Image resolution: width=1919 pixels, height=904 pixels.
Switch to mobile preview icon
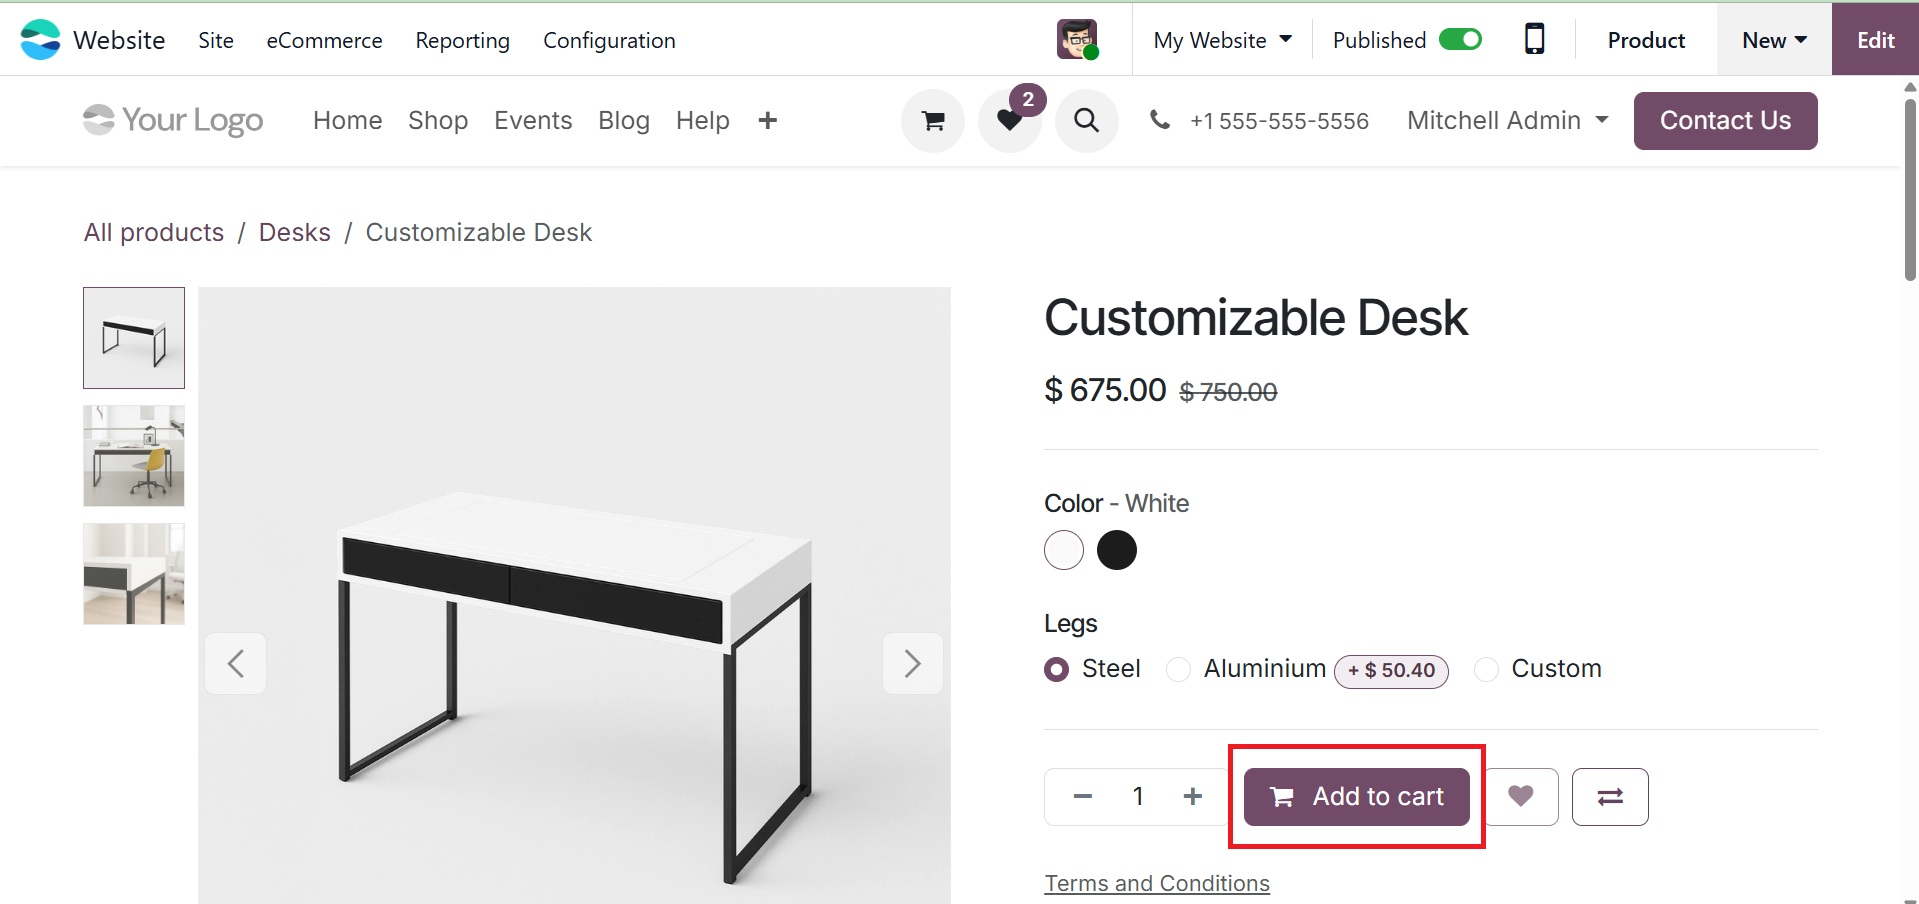pyautogui.click(x=1534, y=40)
